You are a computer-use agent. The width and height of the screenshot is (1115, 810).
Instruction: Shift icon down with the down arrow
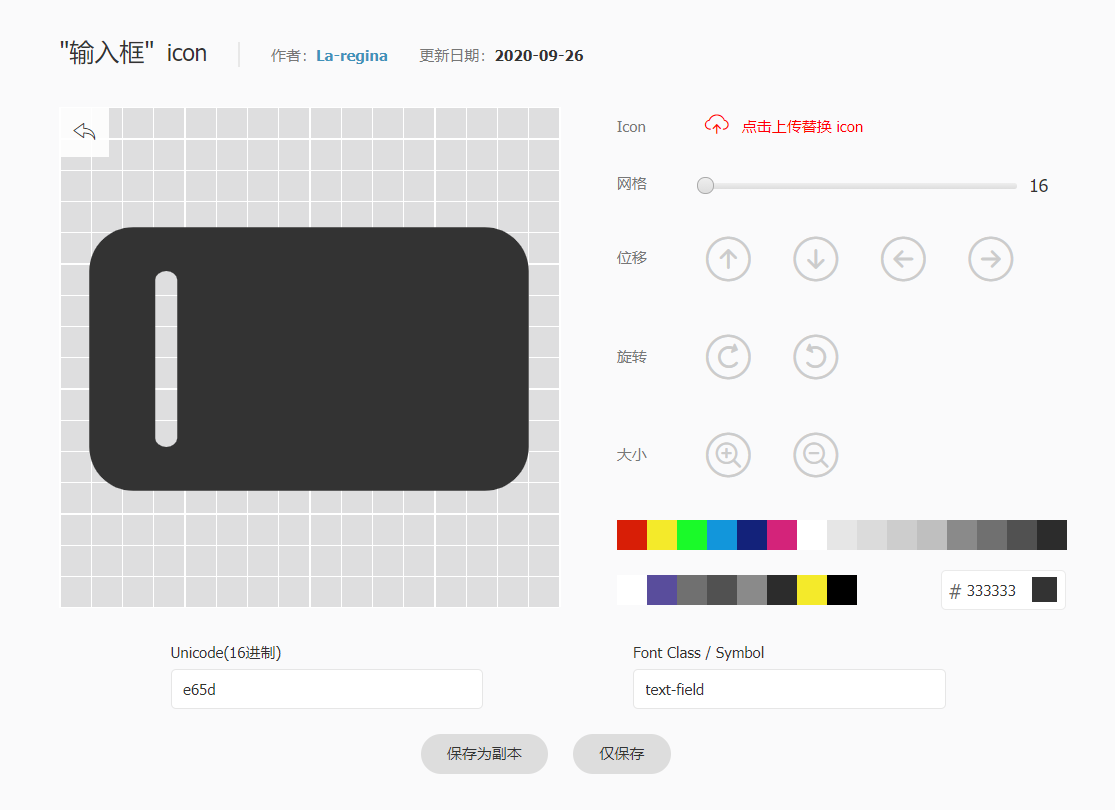tap(815, 259)
